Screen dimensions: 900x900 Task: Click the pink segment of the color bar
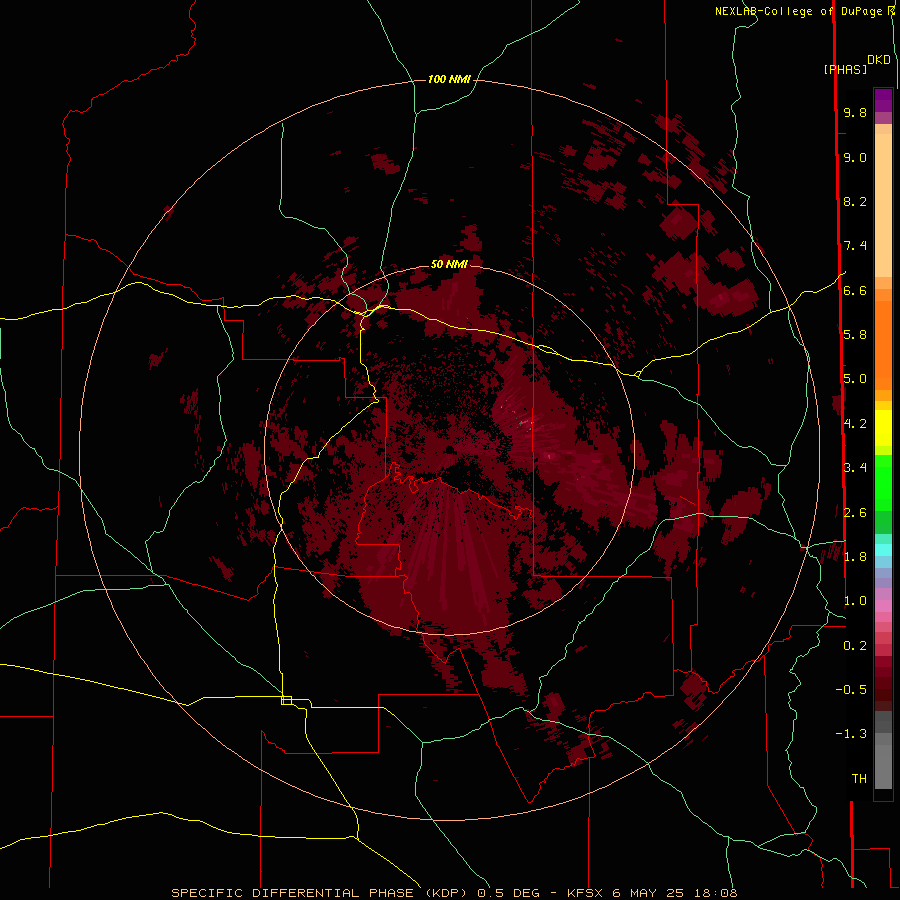click(x=883, y=606)
